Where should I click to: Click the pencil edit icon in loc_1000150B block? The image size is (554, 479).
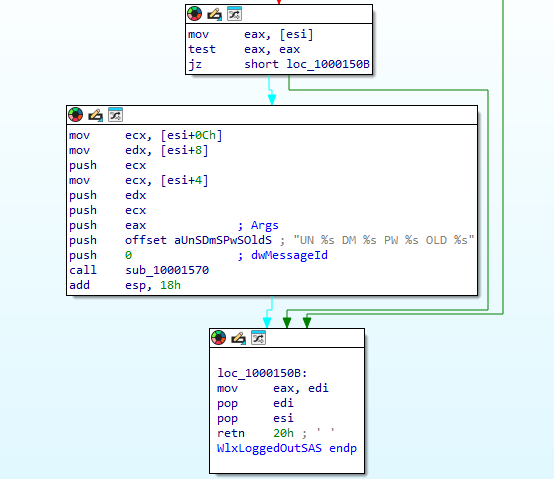tap(238, 338)
